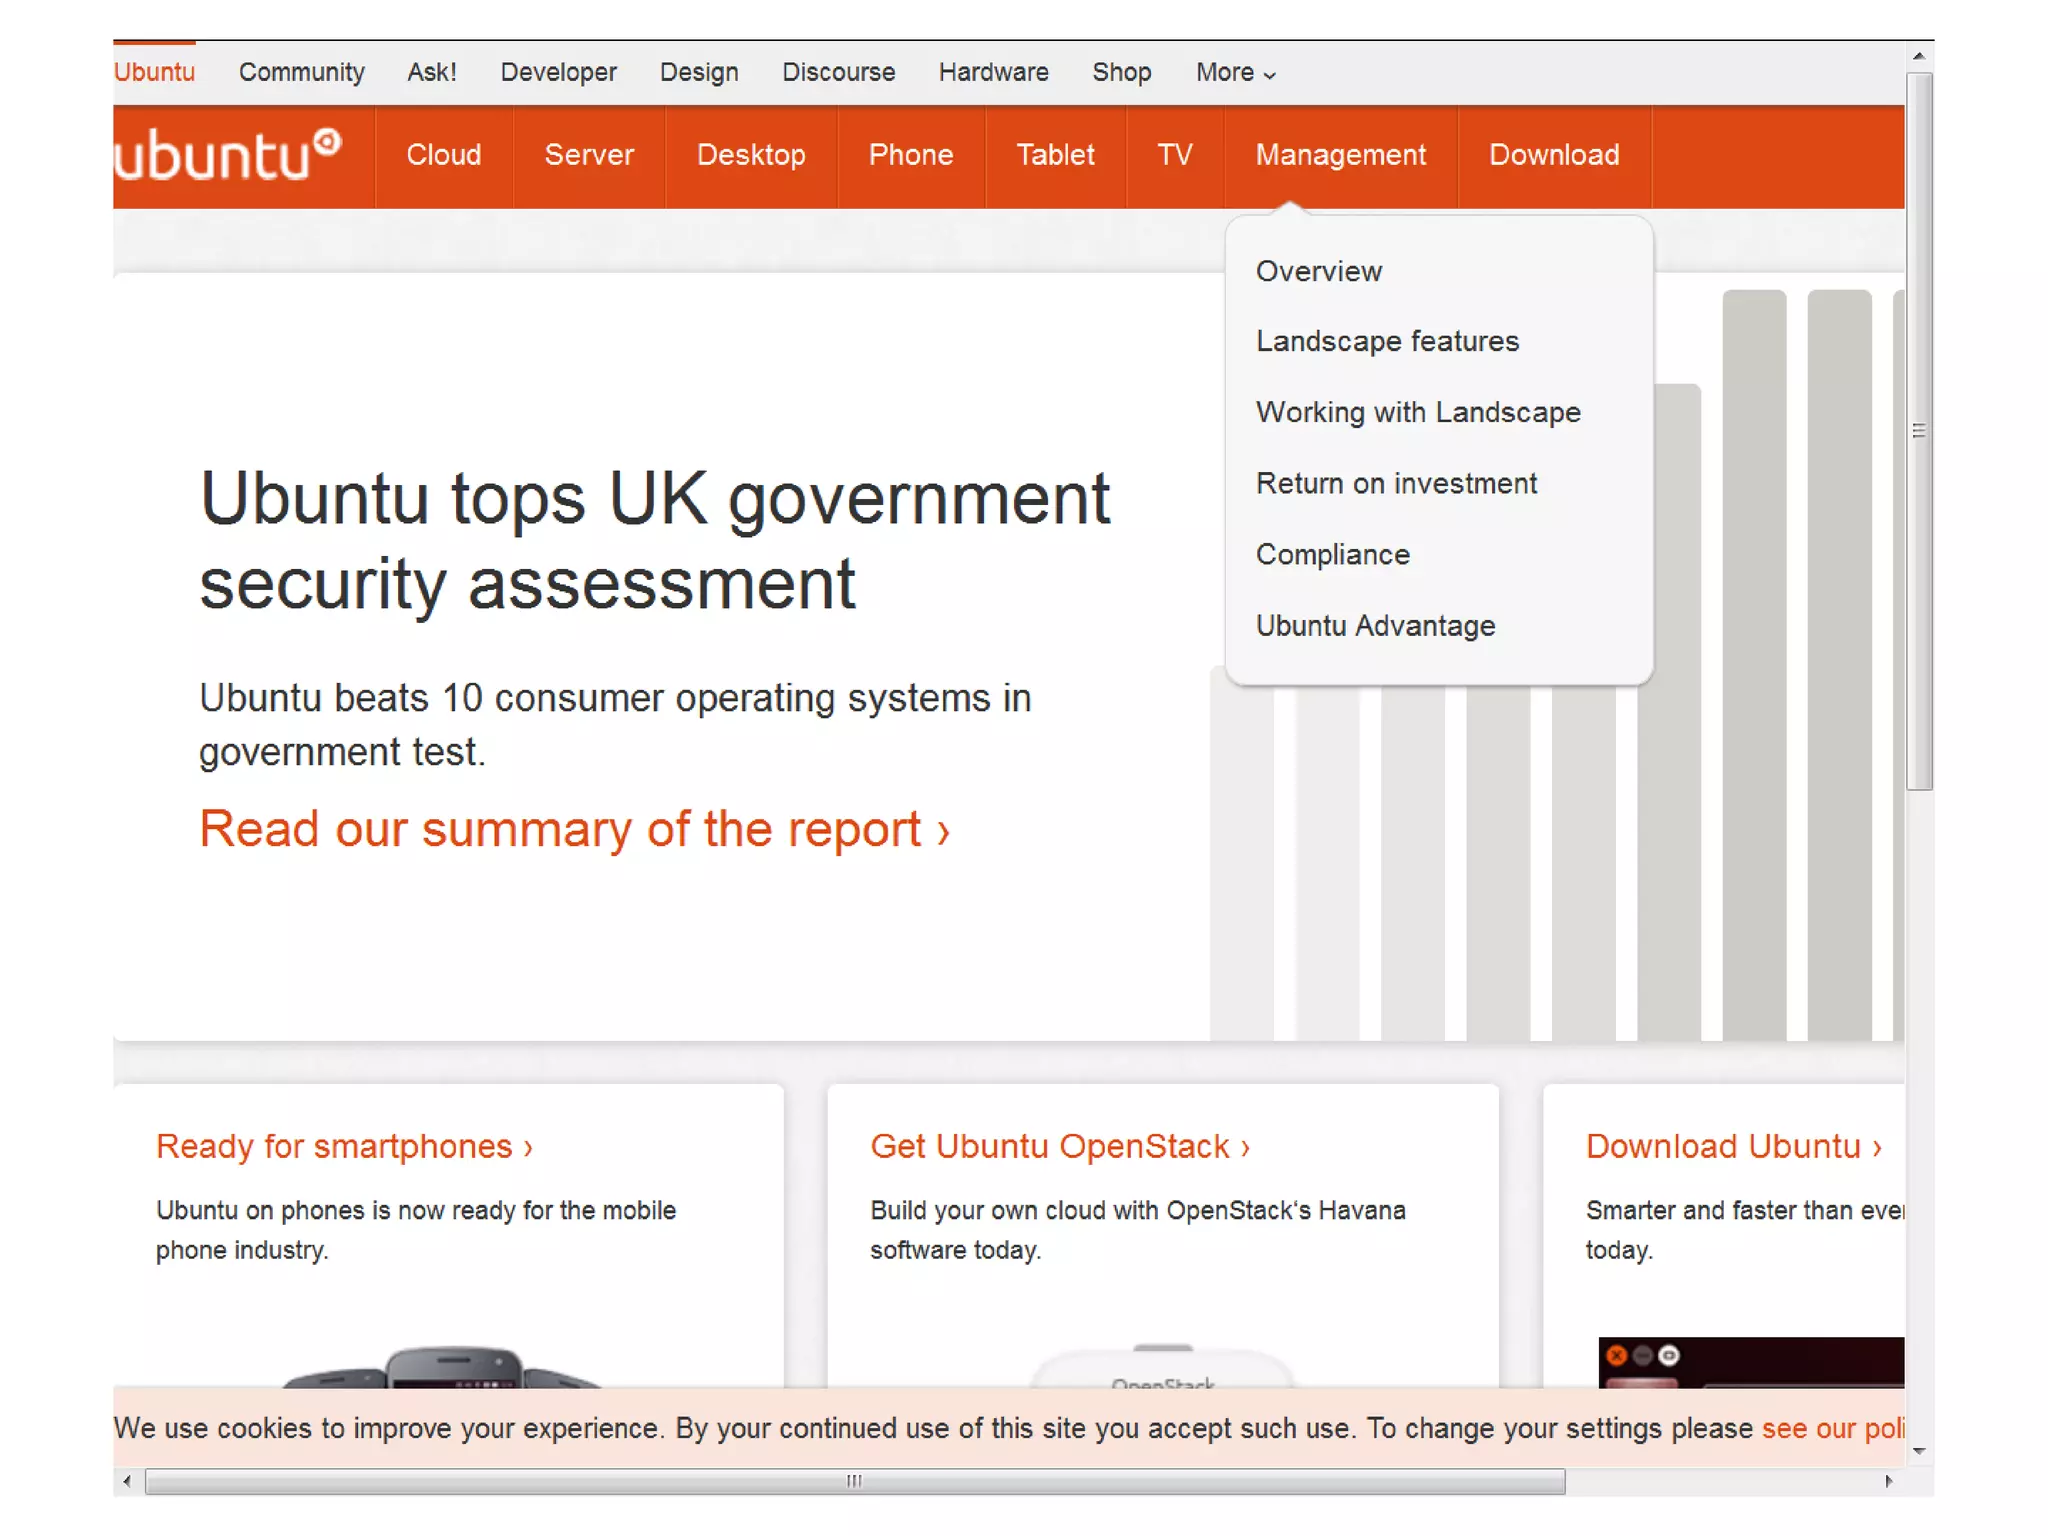Open the Ask! link in top bar
The image size is (2048, 1536).
(x=432, y=73)
